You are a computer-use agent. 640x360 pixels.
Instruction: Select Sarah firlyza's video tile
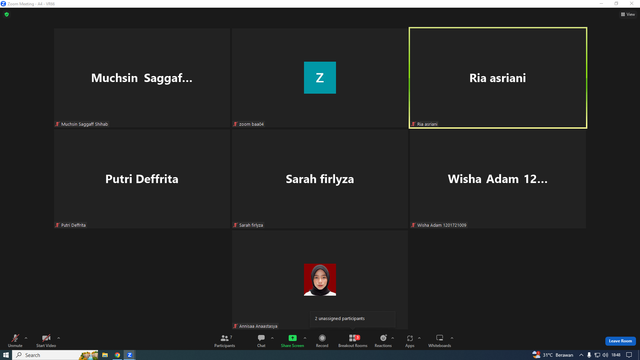coord(320,179)
